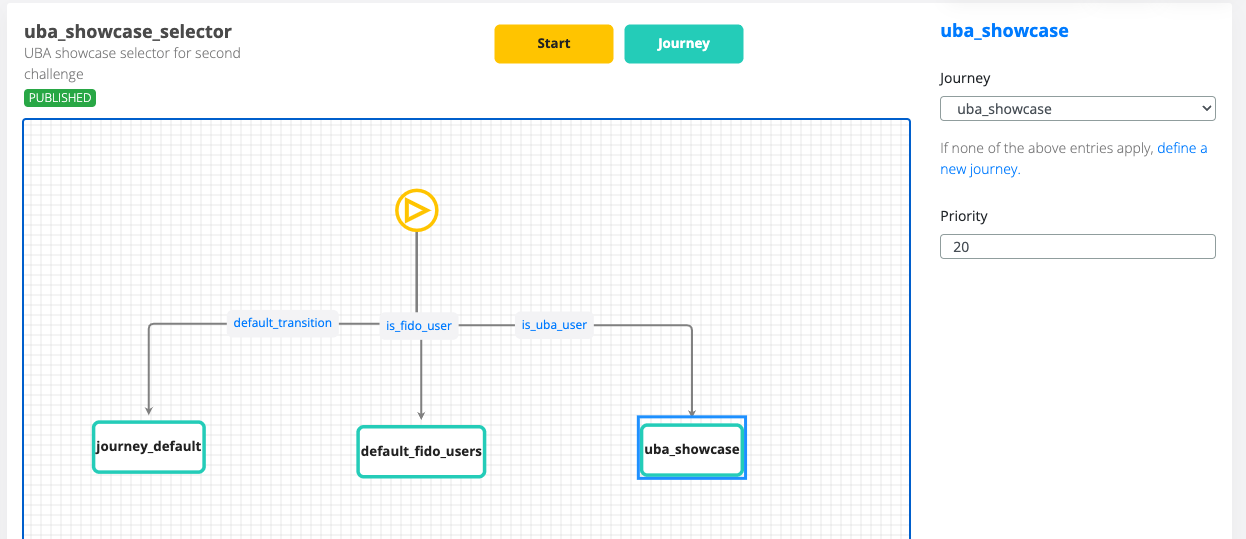
Task: Focus the Priority input field
Action: pos(1077,246)
